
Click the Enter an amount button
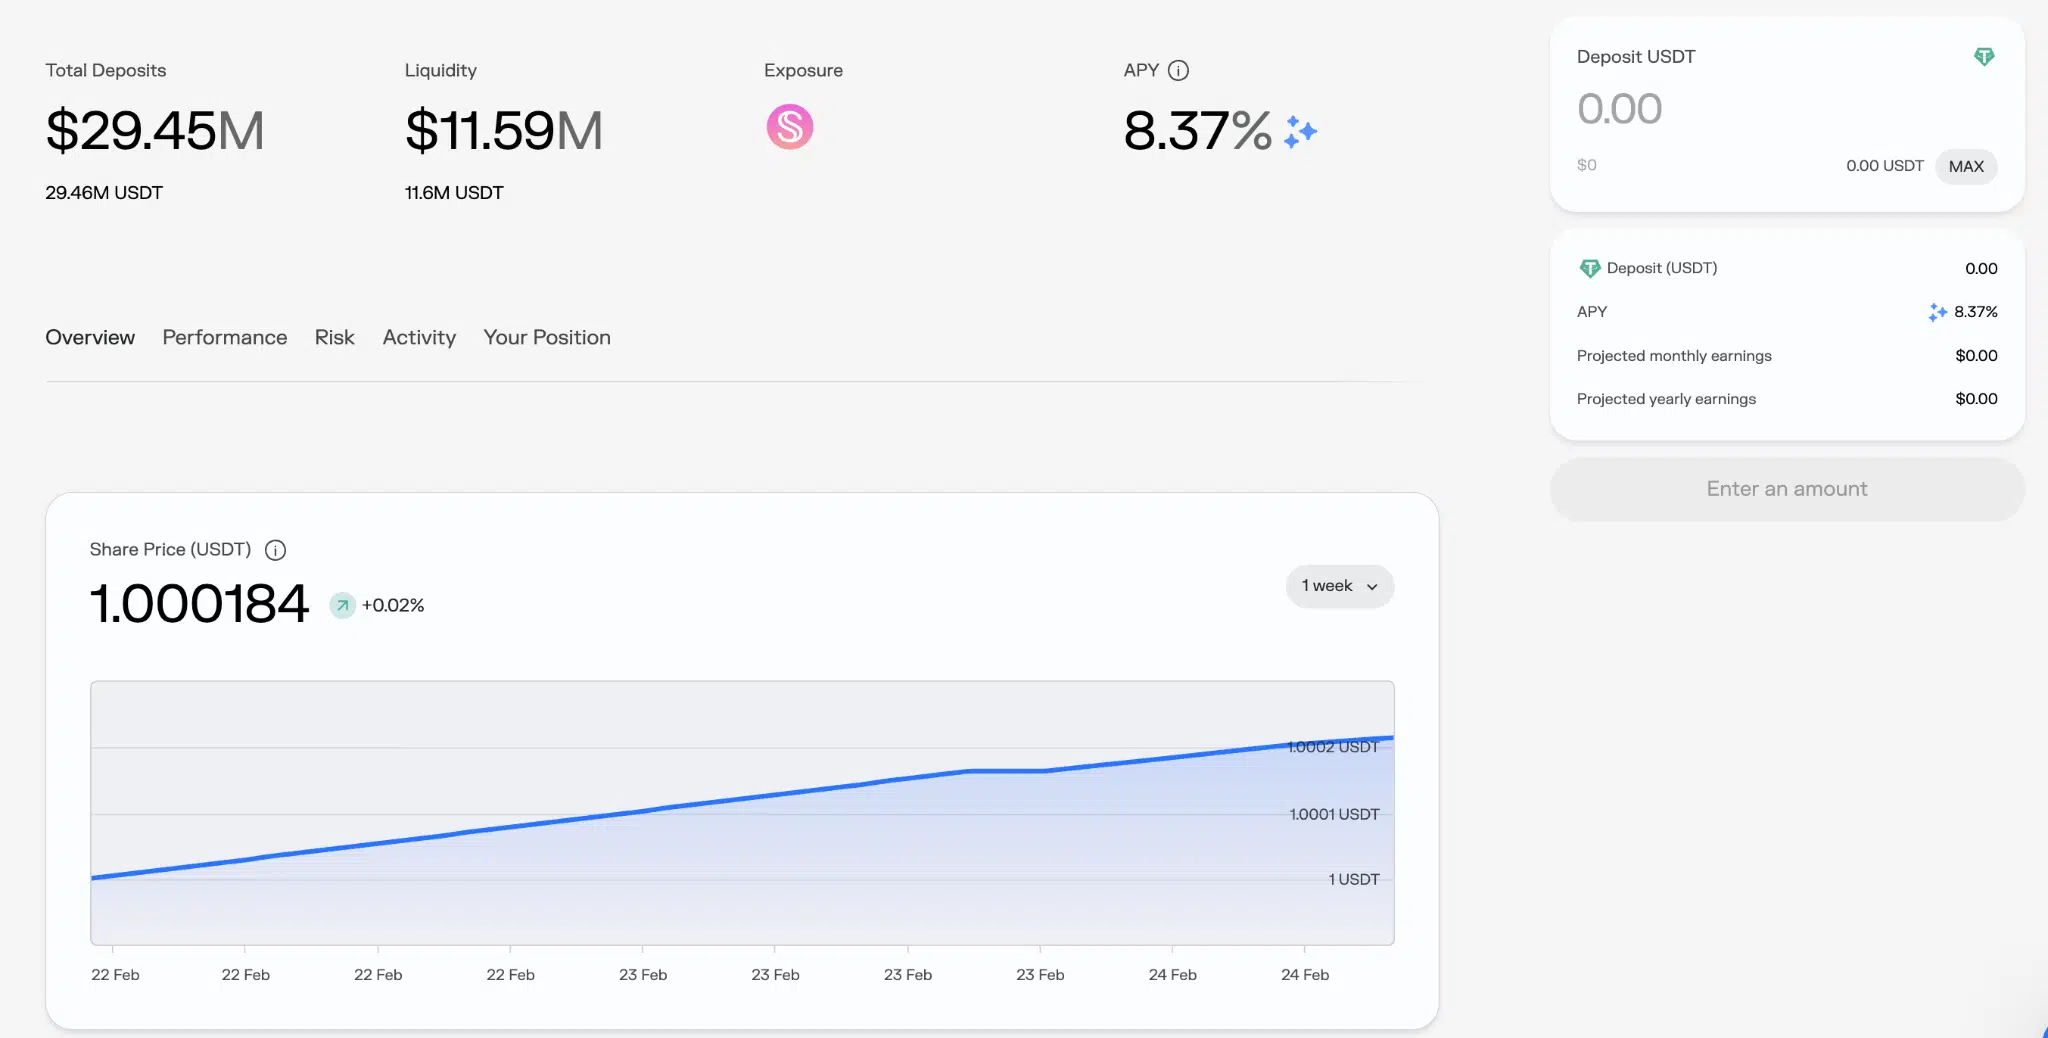coord(1786,489)
